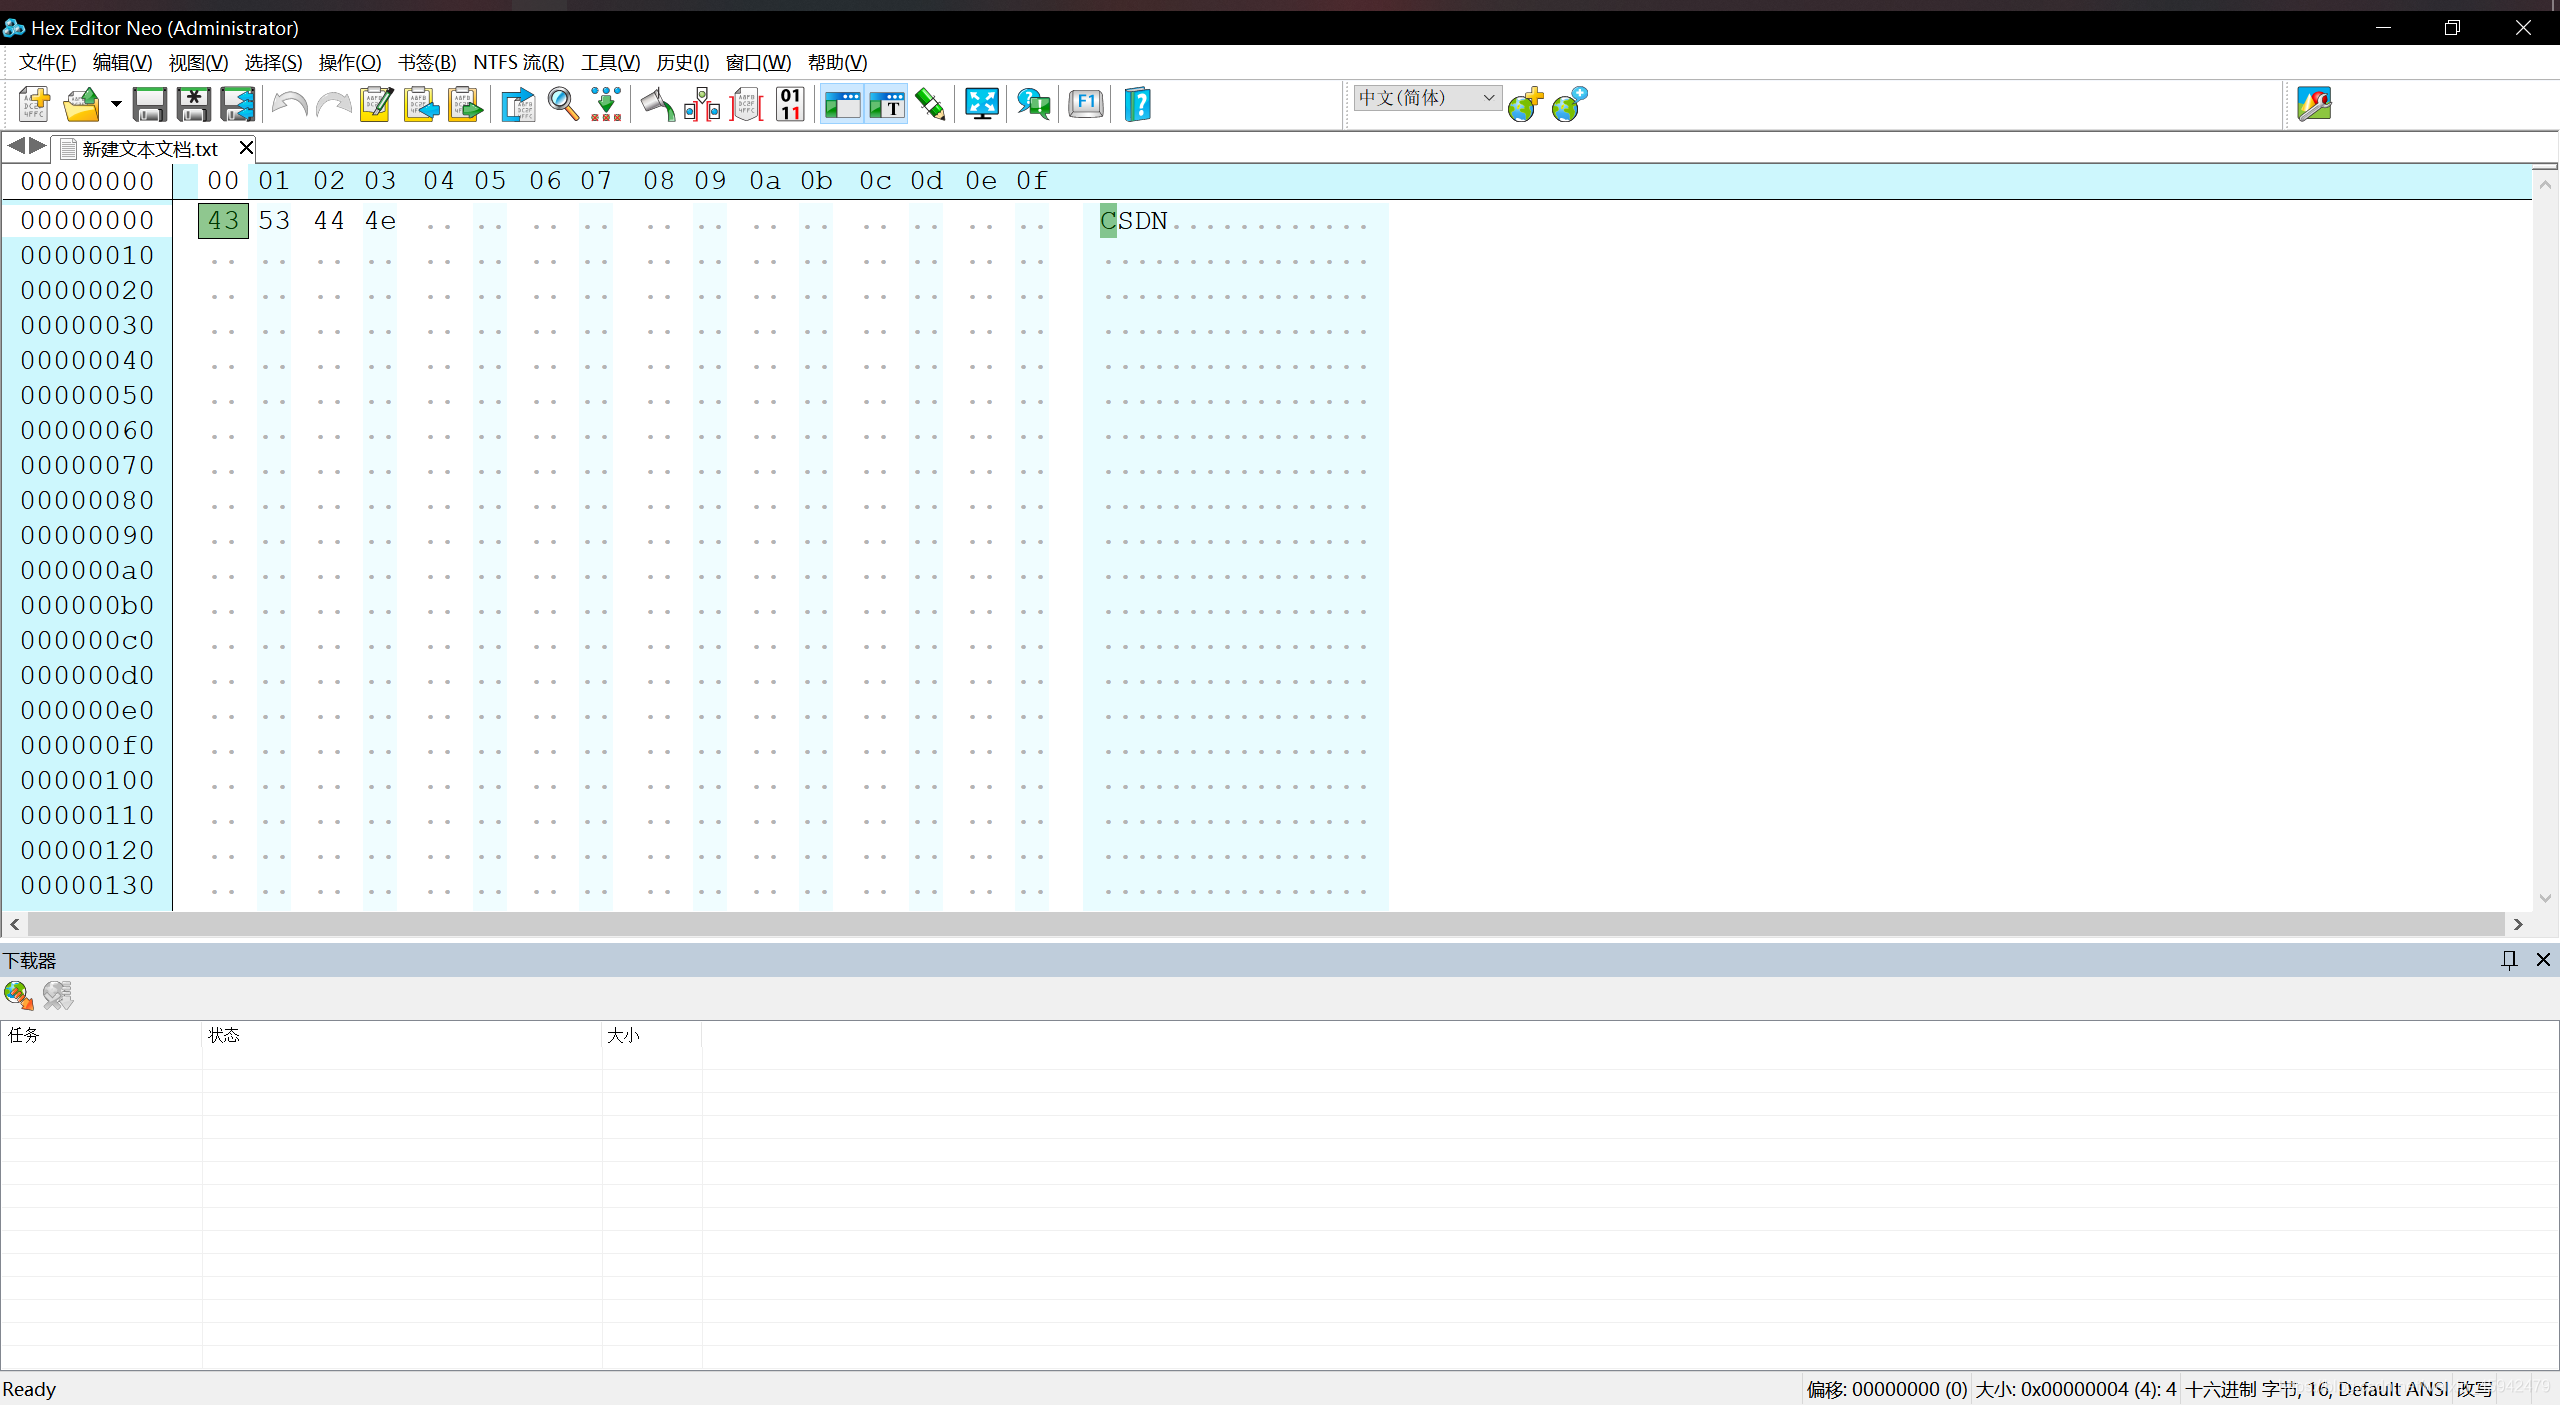The image size is (2560, 1405).
Task: Click the New file toolbar icon
Action: click(34, 104)
